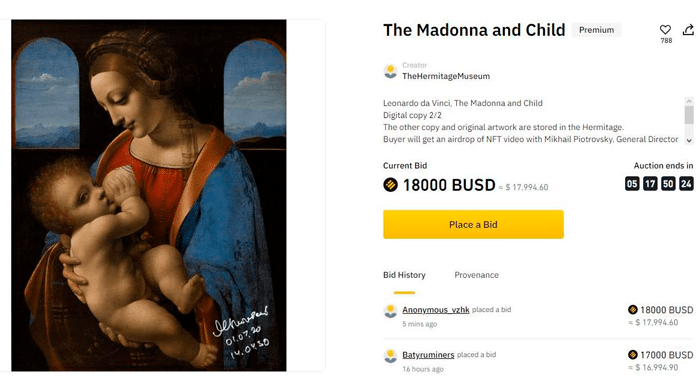This screenshot has width=700, height=382.
Task: Open the Batyruminers profile link
Action: 428,355
